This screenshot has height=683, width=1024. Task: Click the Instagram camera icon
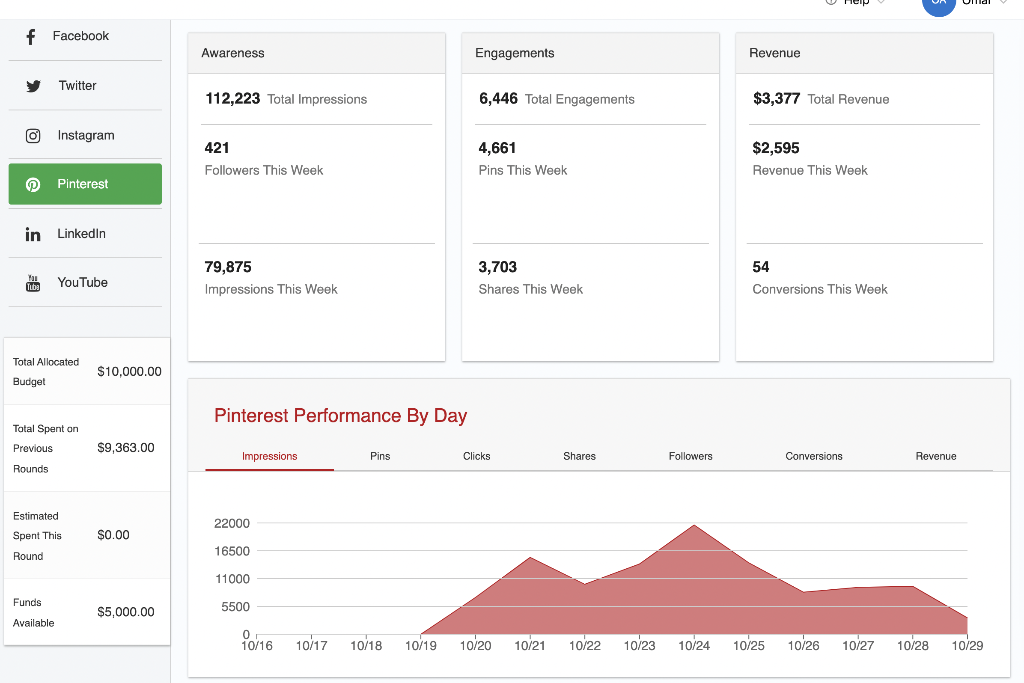tap(33, 136)
